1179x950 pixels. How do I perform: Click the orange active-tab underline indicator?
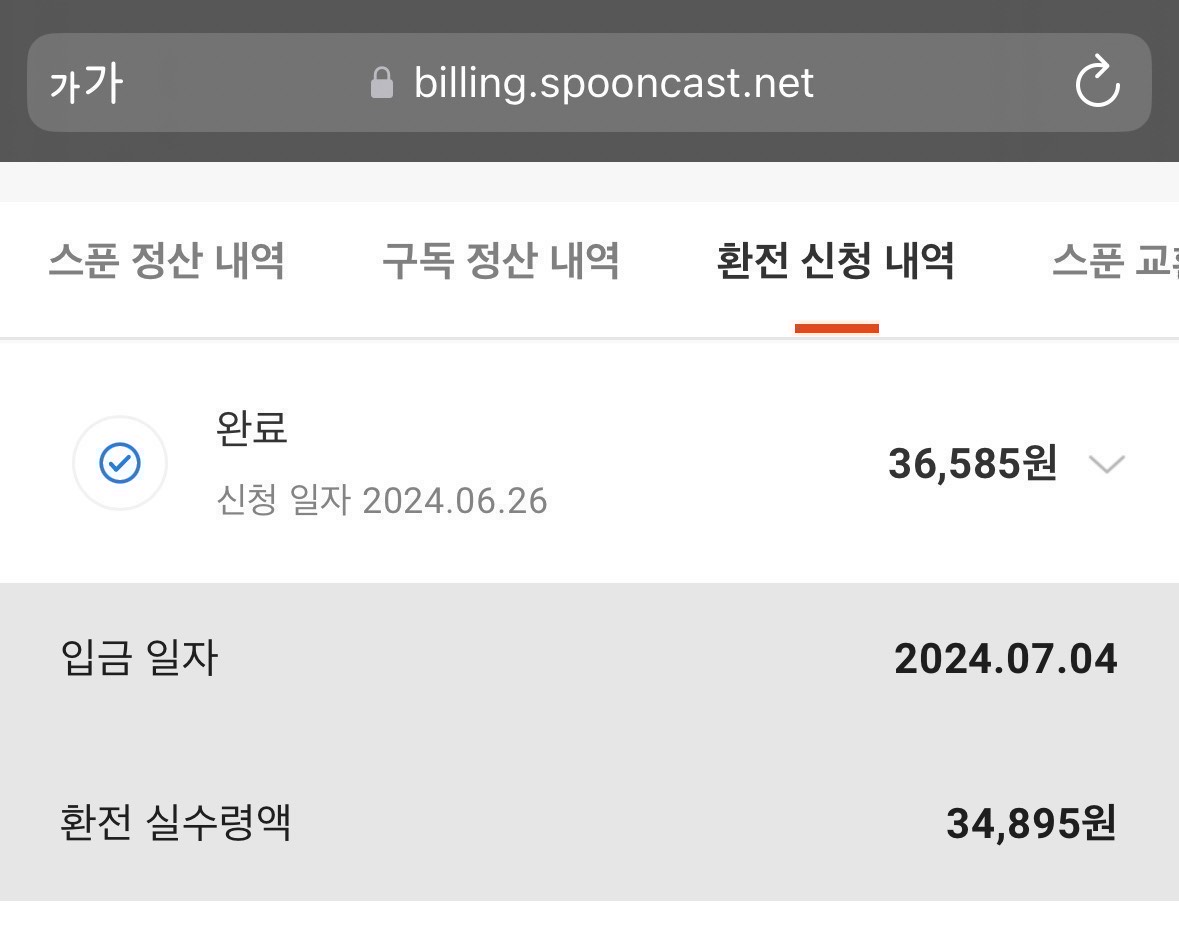[836, 328]
